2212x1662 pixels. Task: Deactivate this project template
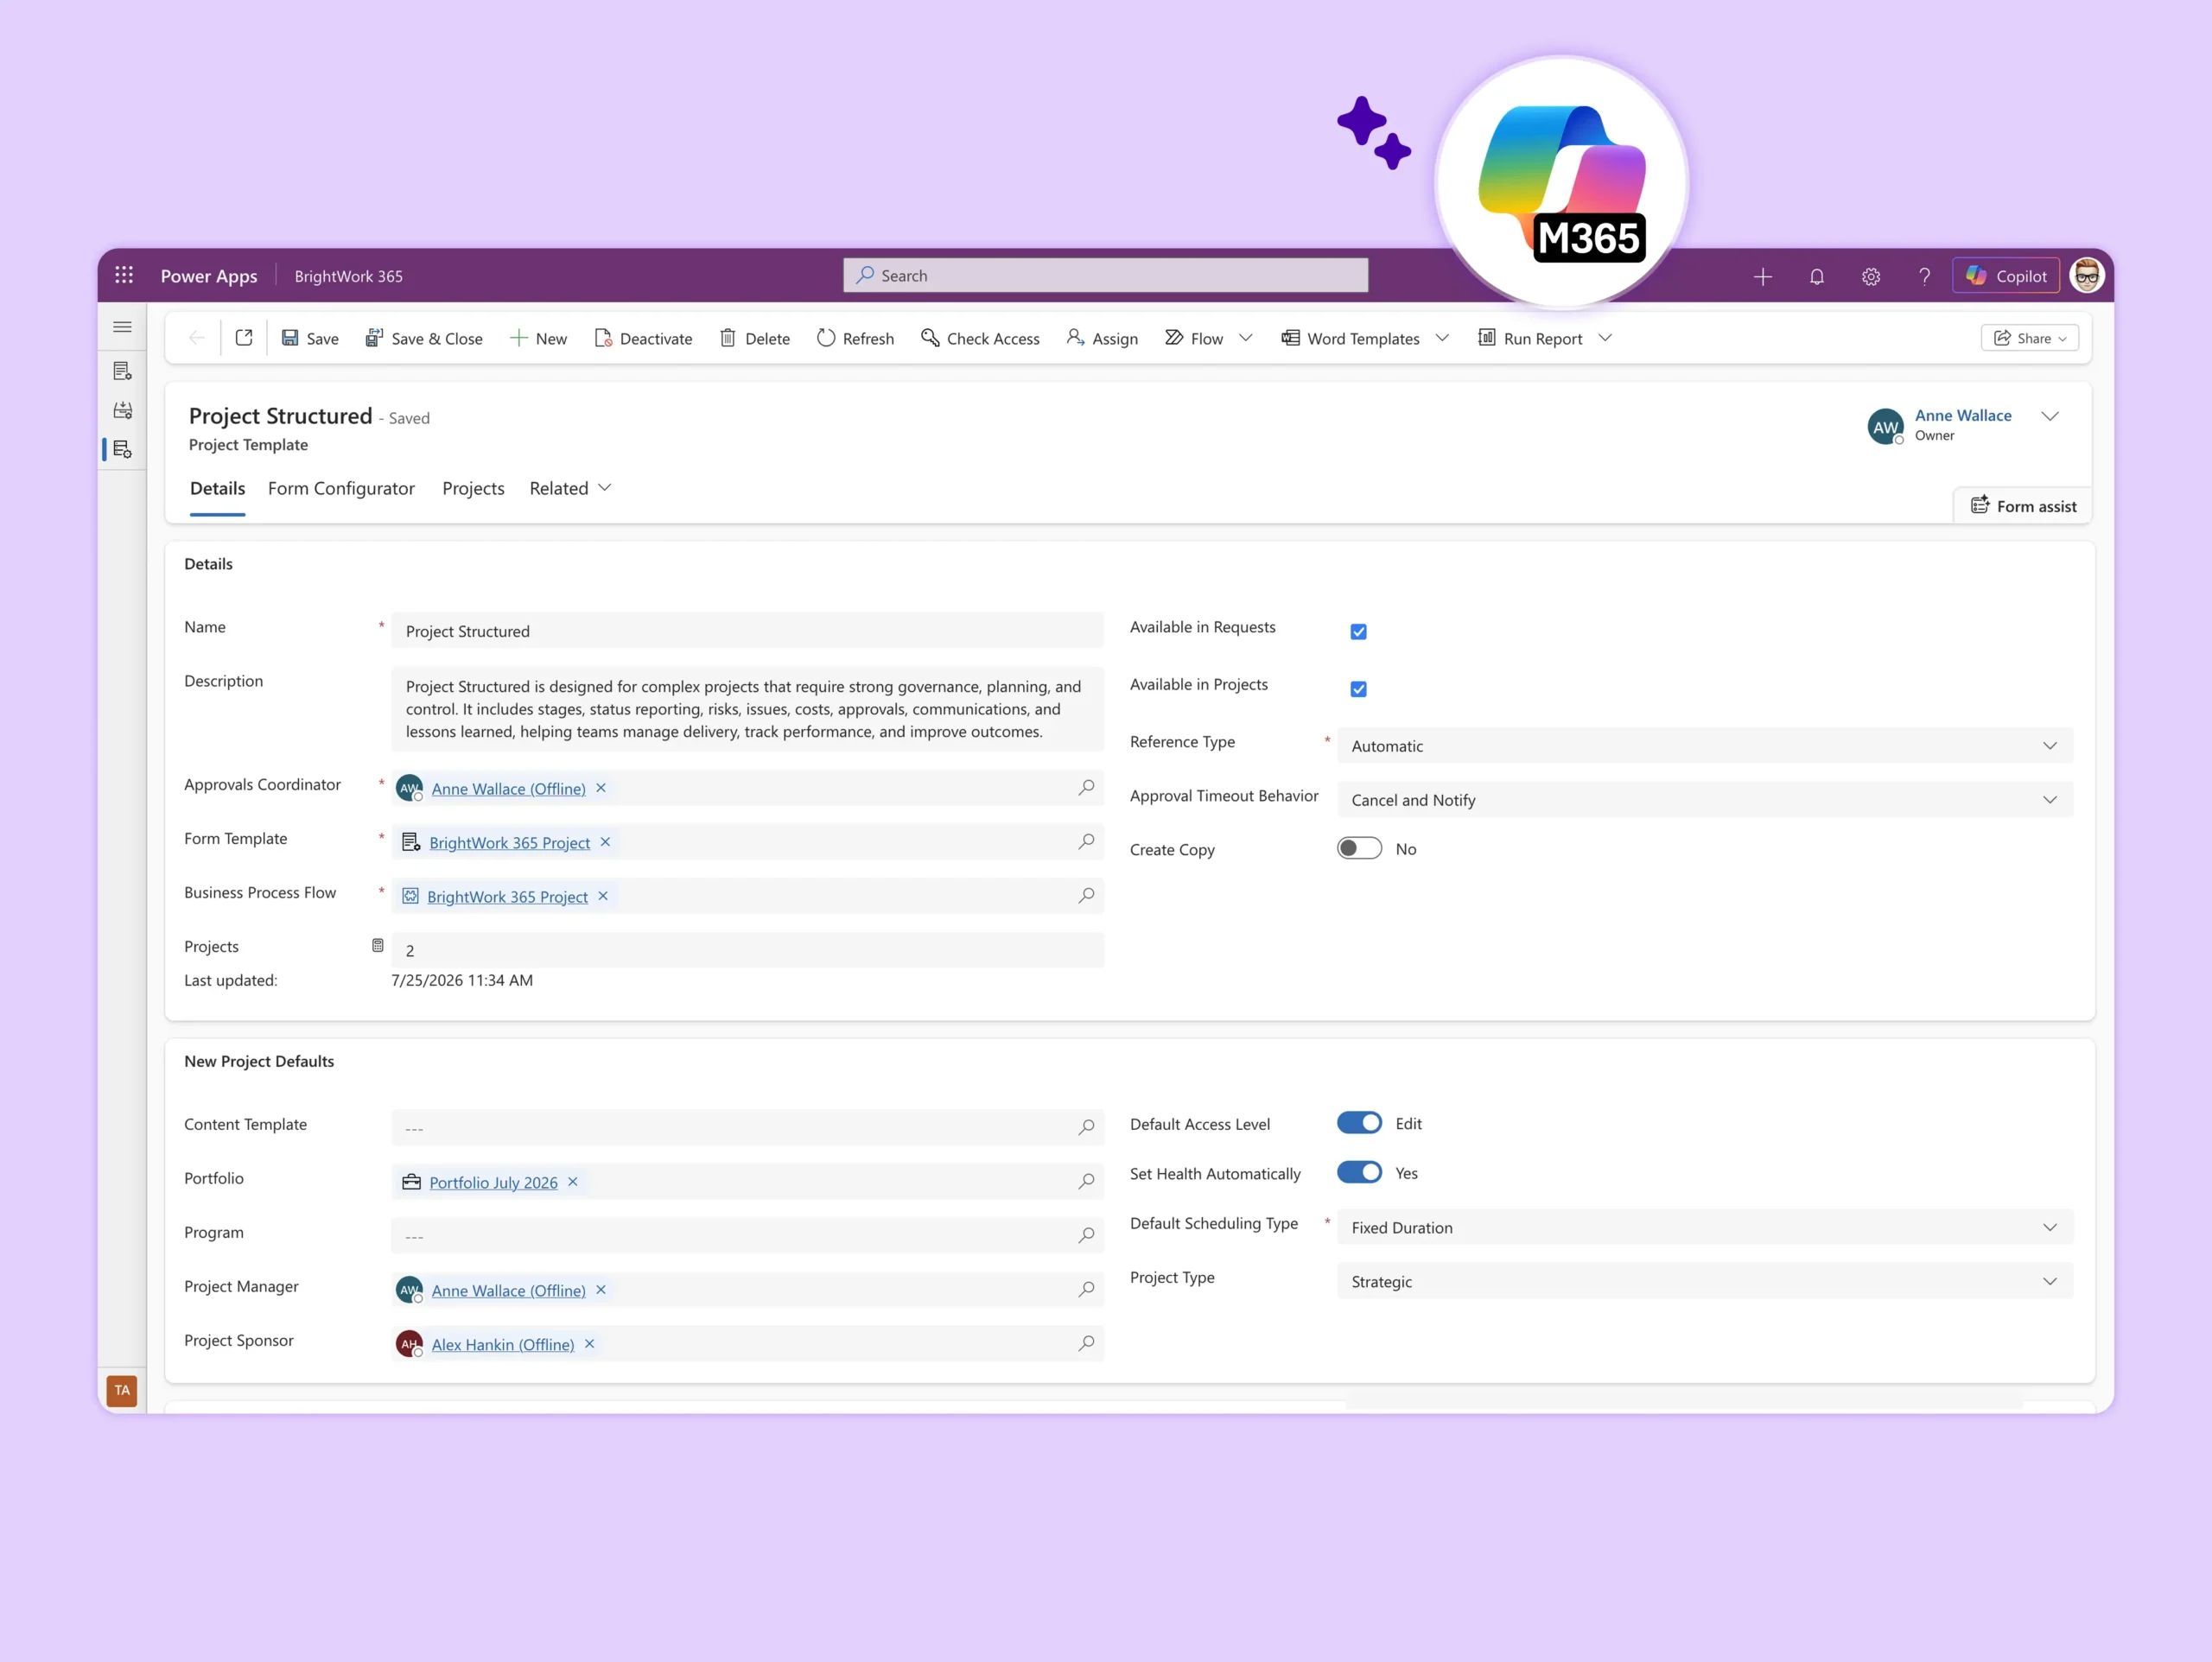(x=643, y=338)
